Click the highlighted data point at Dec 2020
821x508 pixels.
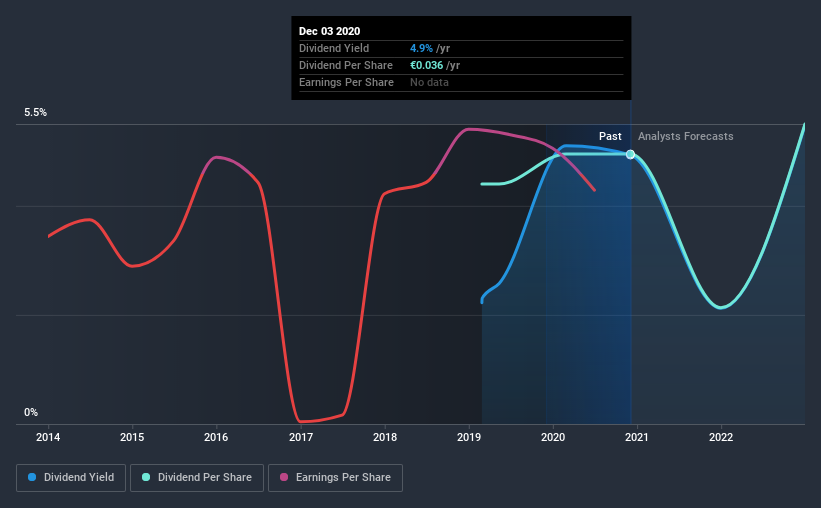tap(630, 154)
